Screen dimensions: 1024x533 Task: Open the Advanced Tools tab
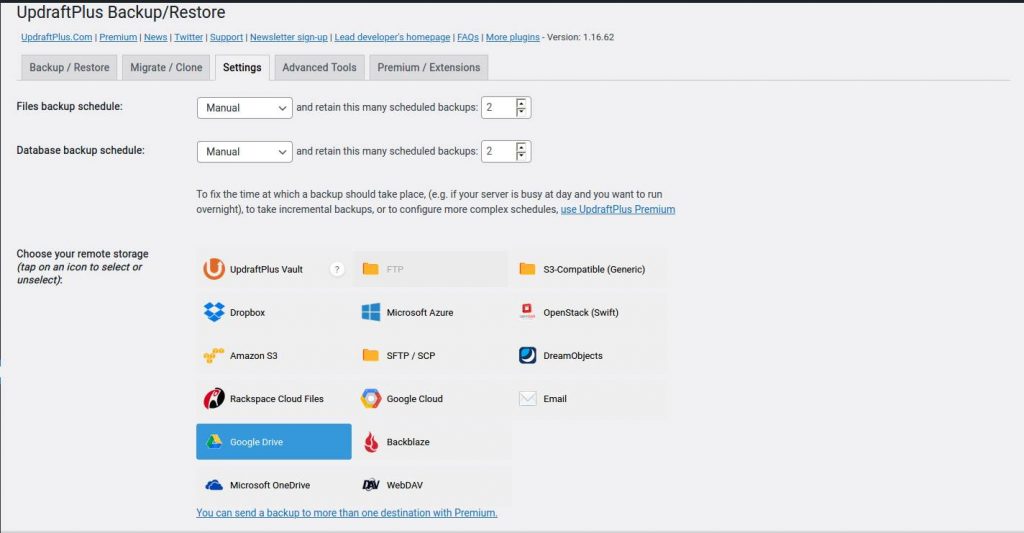coord(319,67)
